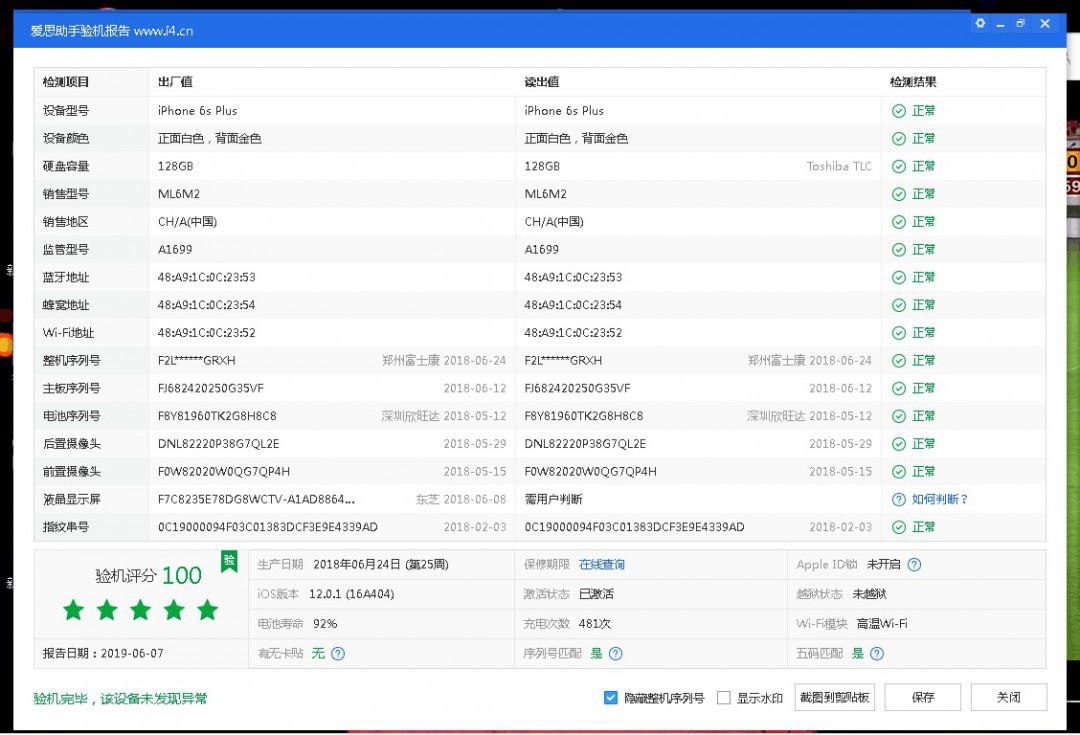Click the 验机评分 100 score

pos(148,575)
